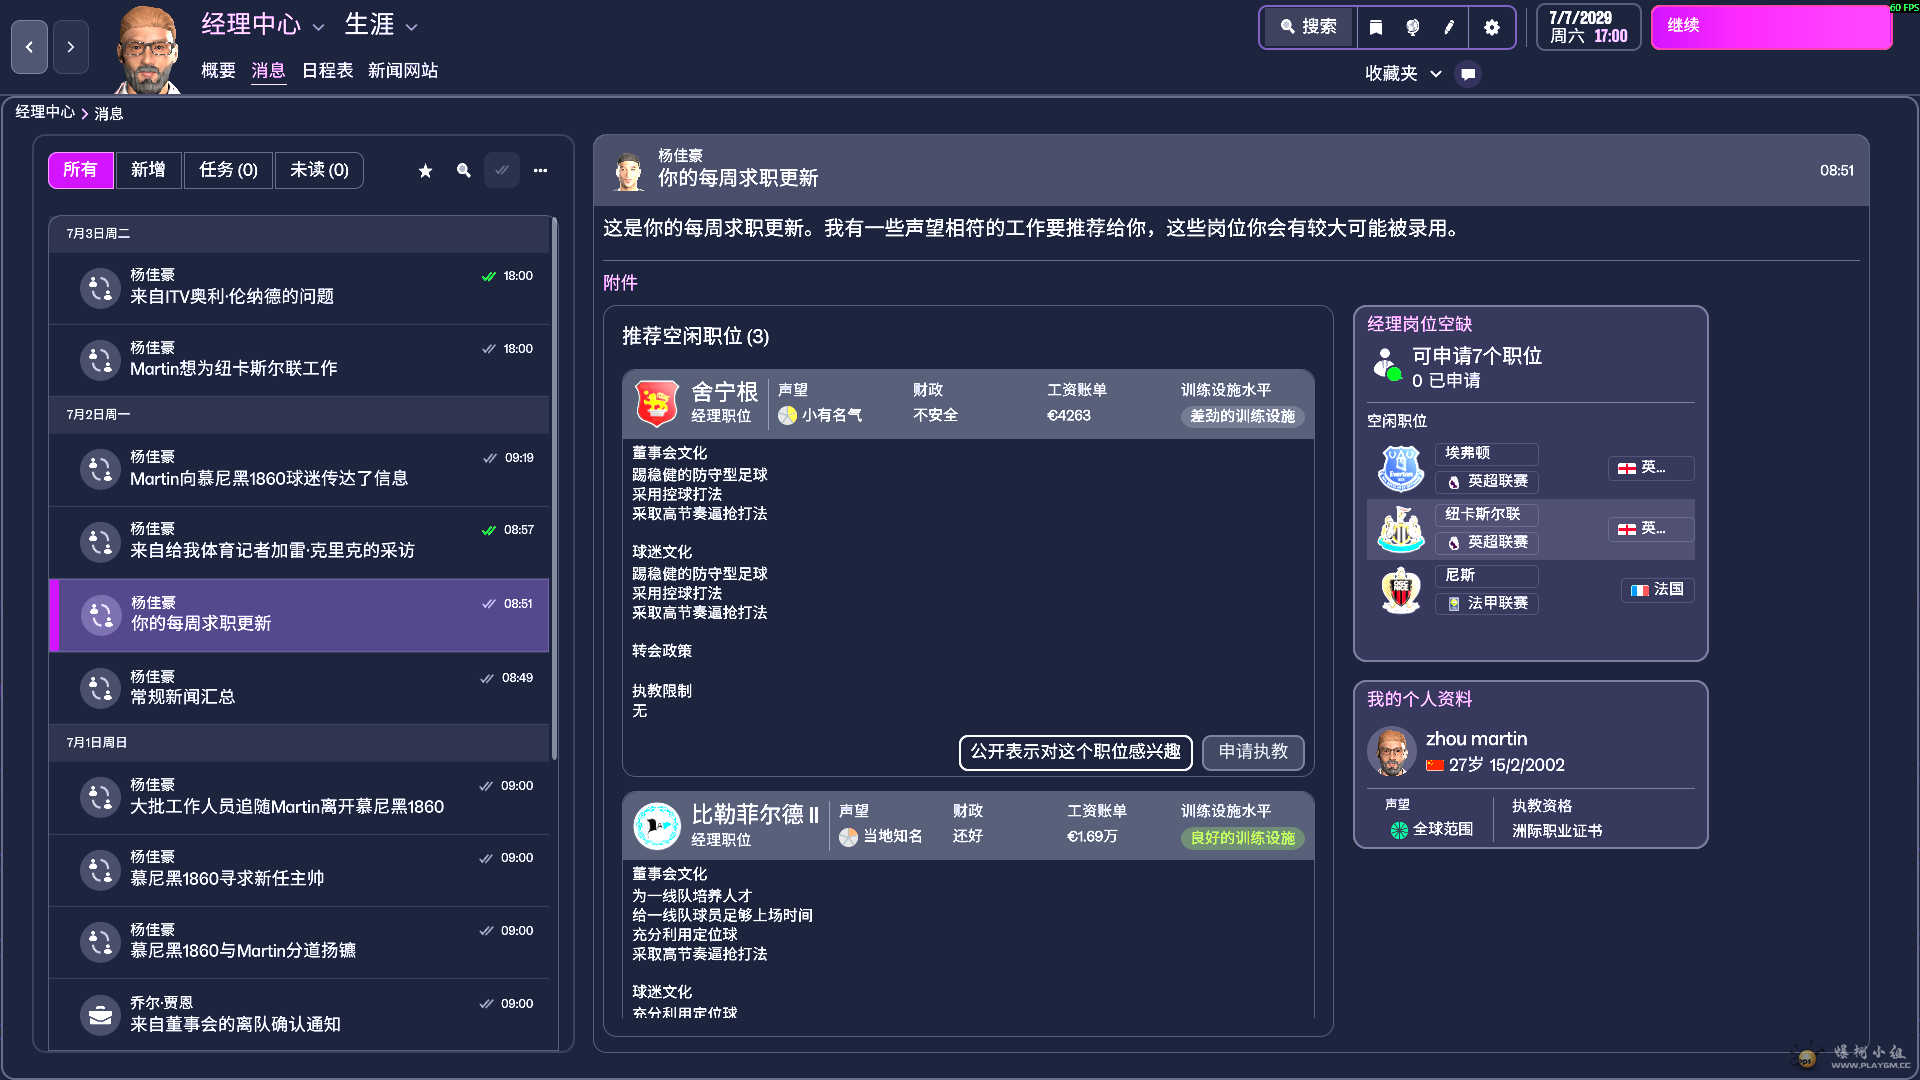This screenshot has height=1080, width=1920.
Task: Open the settings gear icon
Action: pyautogui.click(x=1491, y=27)
